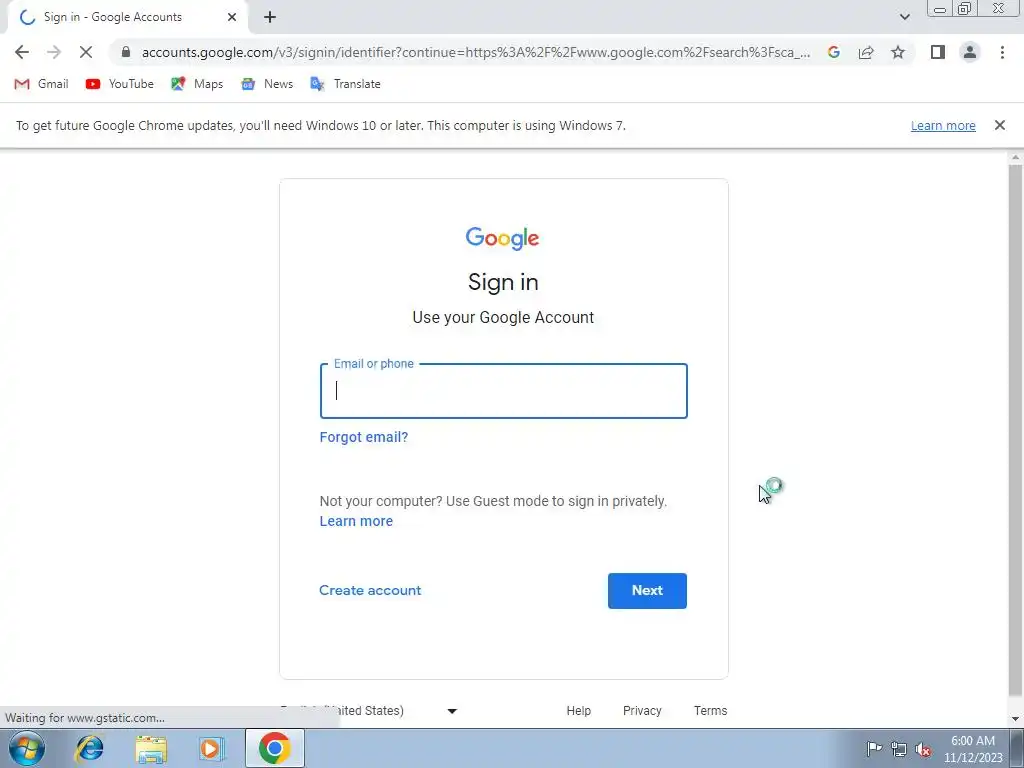Open the Windows Start menu
1024x768 pixels.
(x=27, y=748)
